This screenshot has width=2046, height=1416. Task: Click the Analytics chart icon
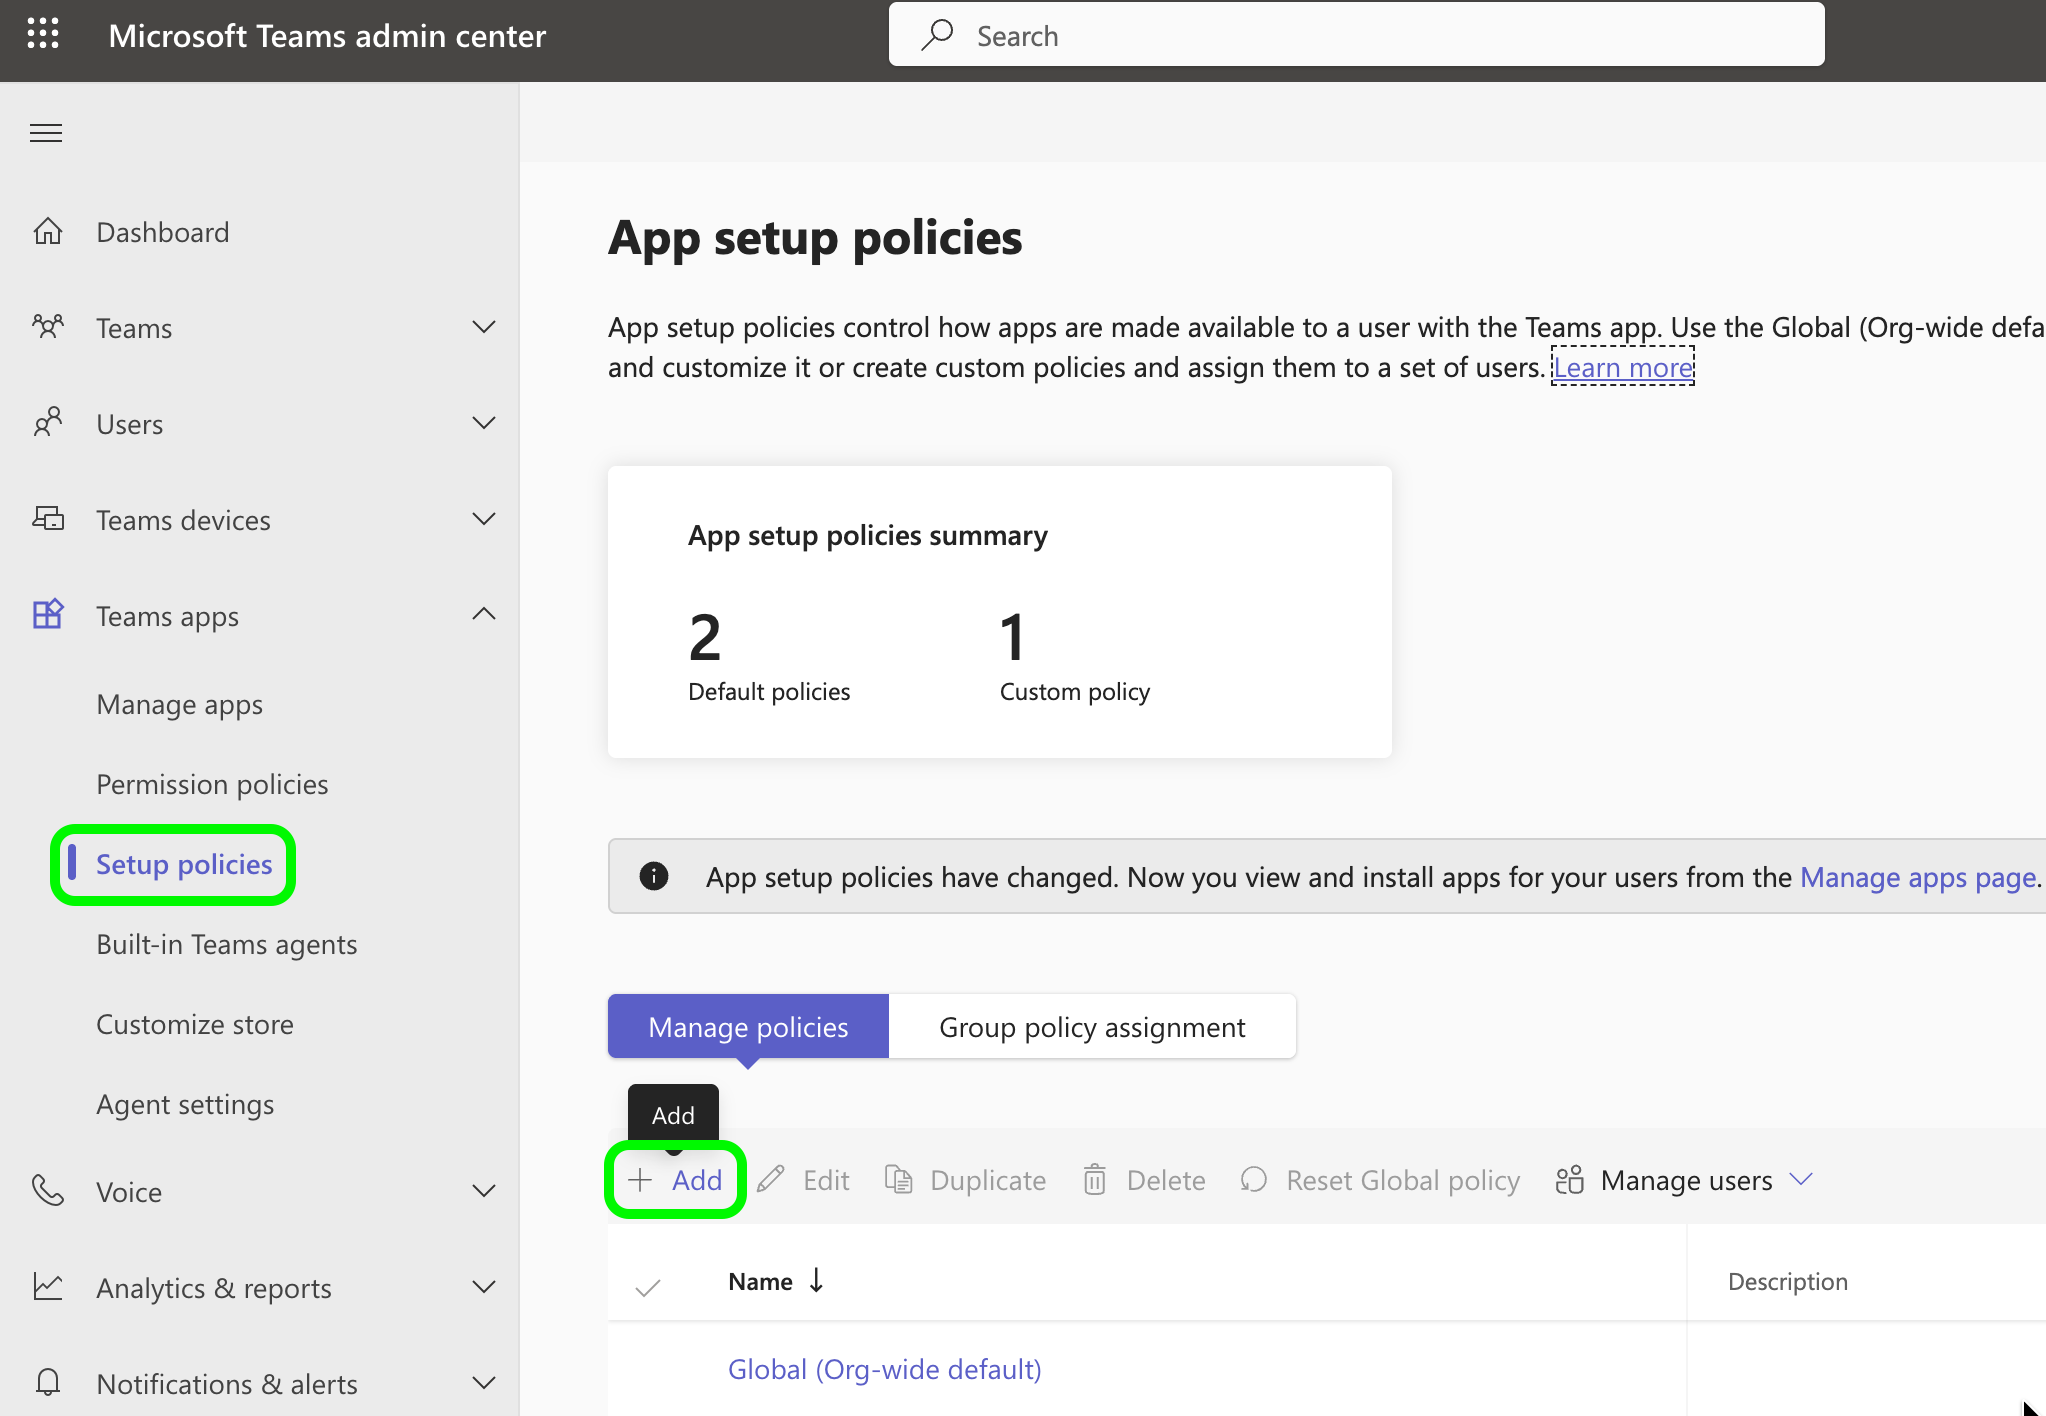(48, 1286)
